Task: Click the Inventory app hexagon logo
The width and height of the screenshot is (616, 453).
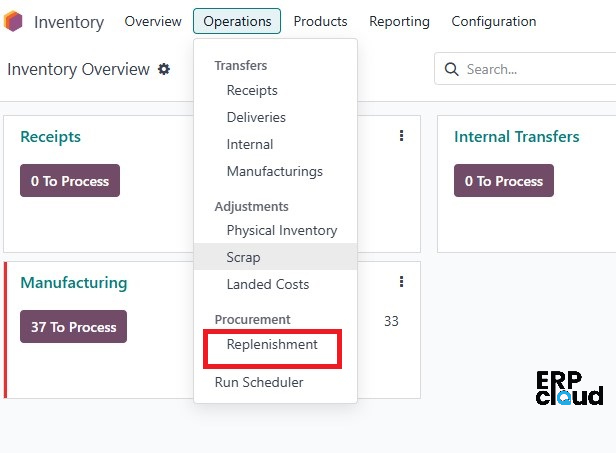Action: [x=13, y=21]
